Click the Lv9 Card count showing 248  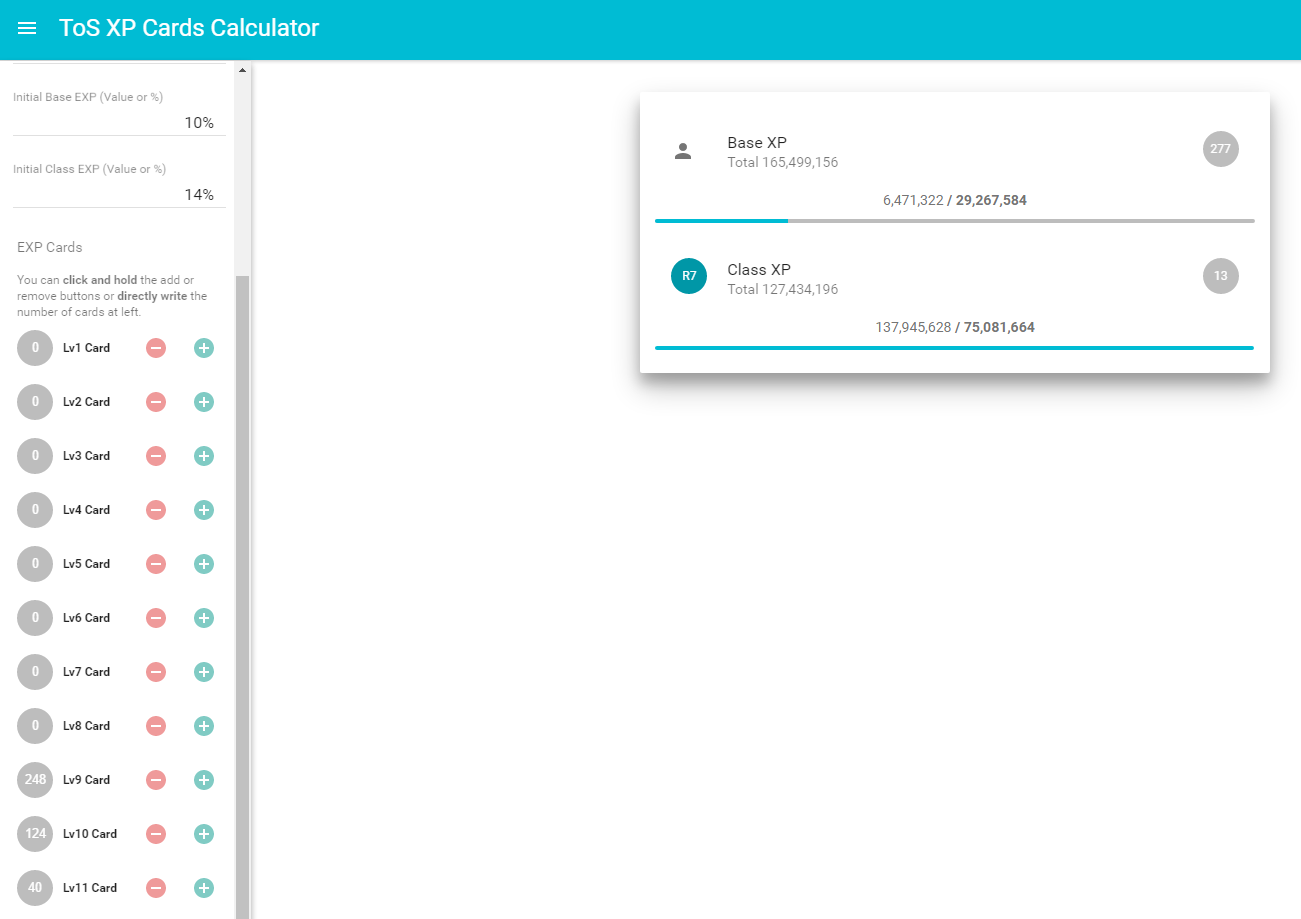tap(35, 780)
